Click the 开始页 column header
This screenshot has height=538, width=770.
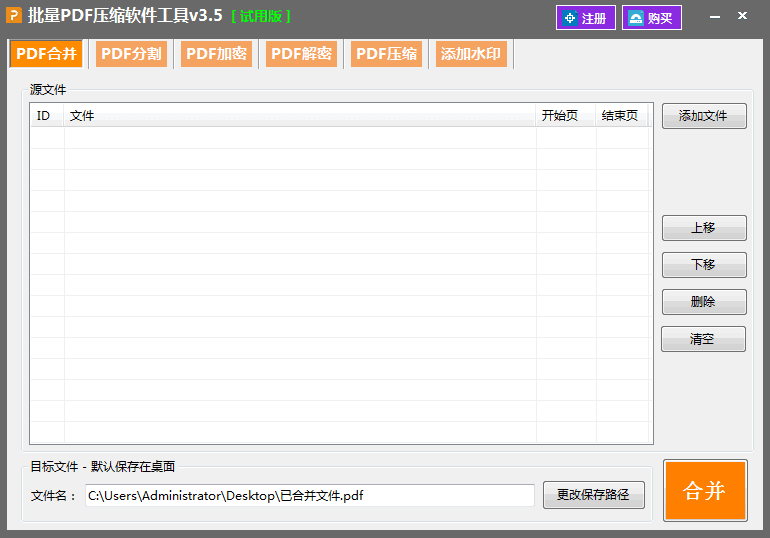coord(566,115)
